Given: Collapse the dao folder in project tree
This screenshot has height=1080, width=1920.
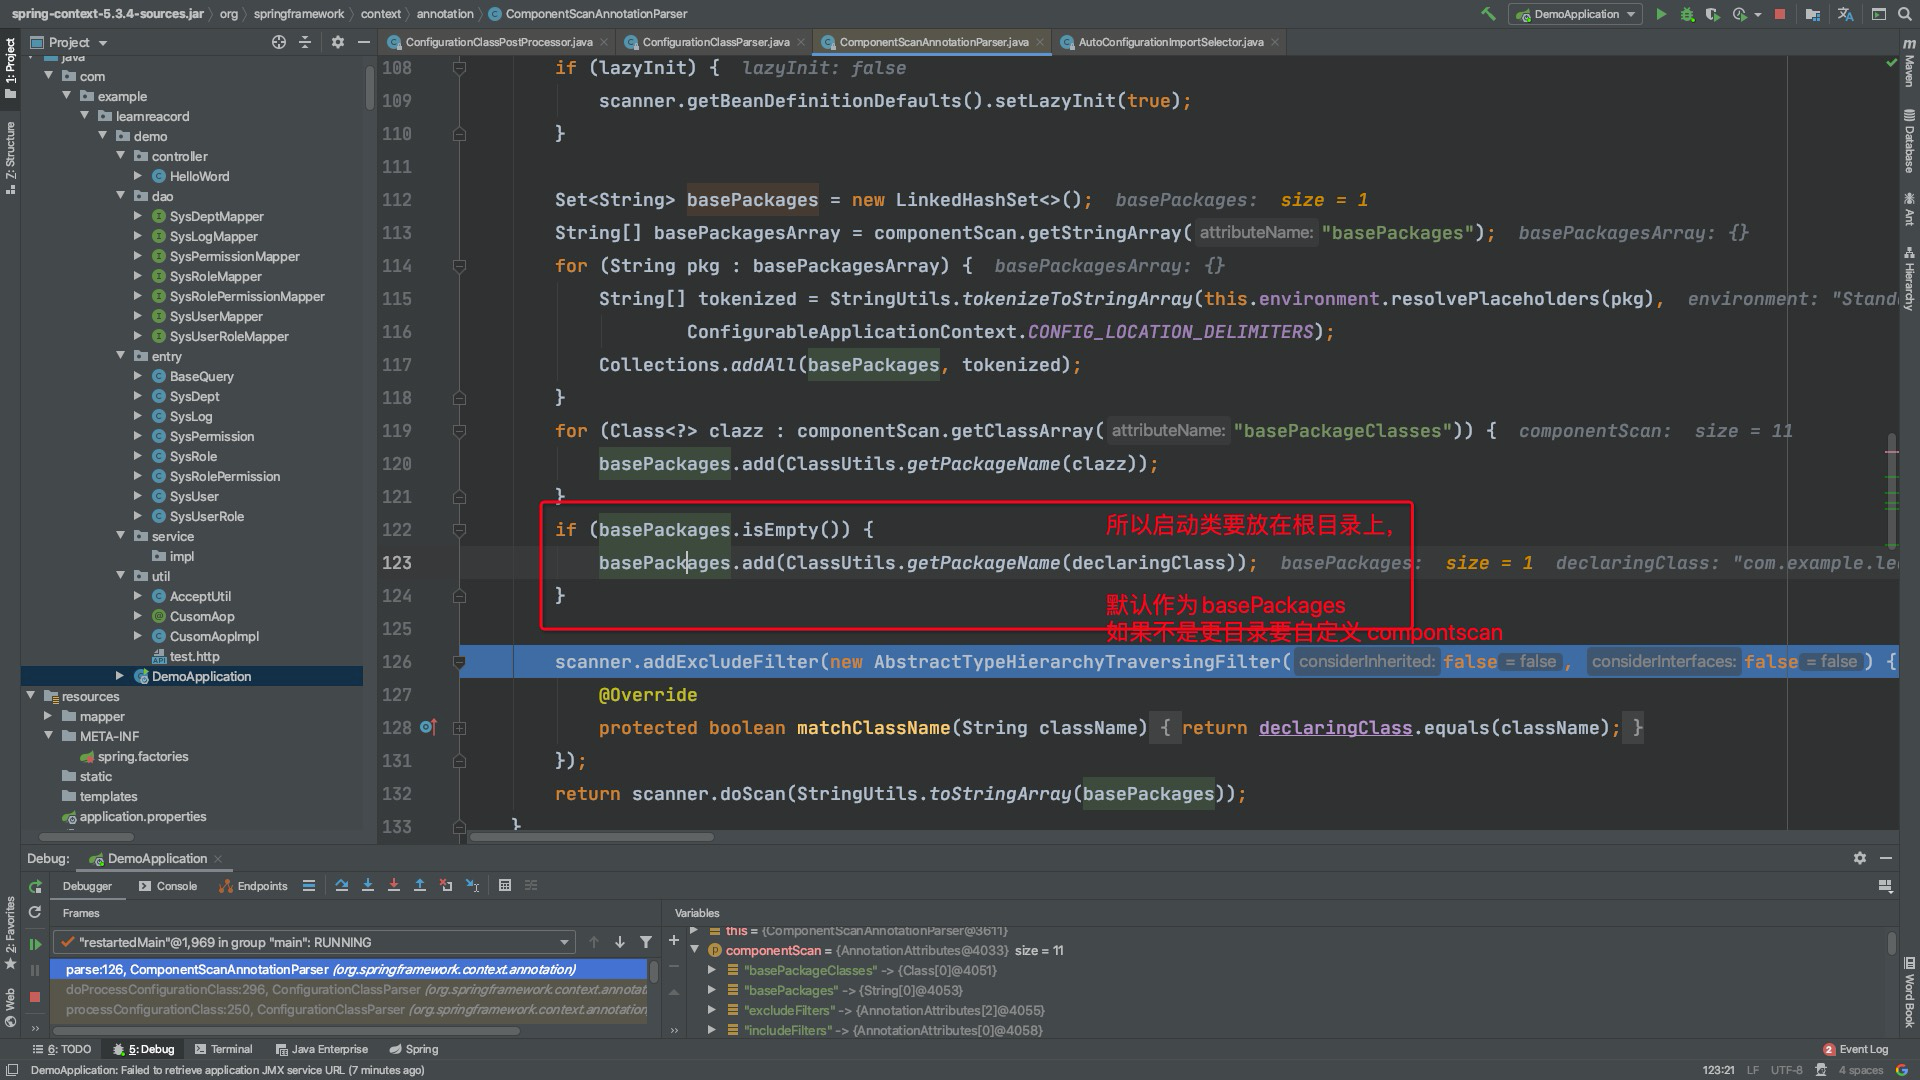Looking at the screenshot, I should pyautogui.click(x=121, y=196).
